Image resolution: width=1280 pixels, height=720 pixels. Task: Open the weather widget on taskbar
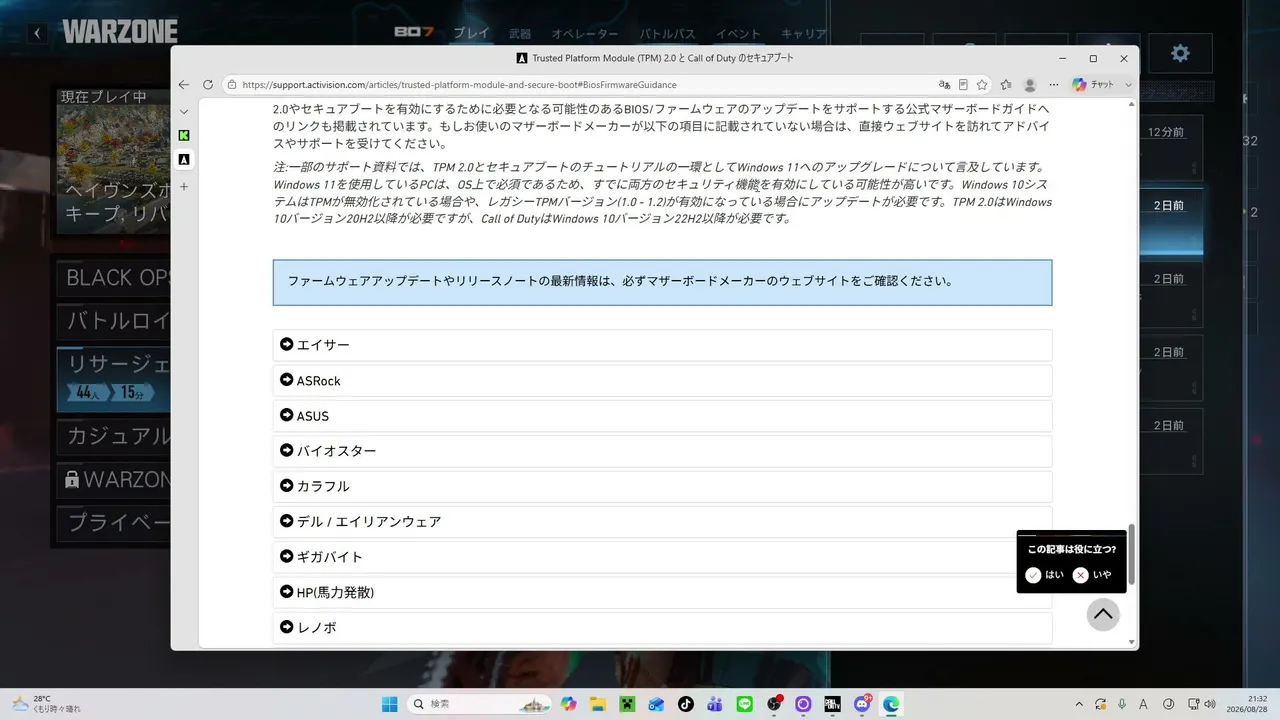[x=46, y=704]
